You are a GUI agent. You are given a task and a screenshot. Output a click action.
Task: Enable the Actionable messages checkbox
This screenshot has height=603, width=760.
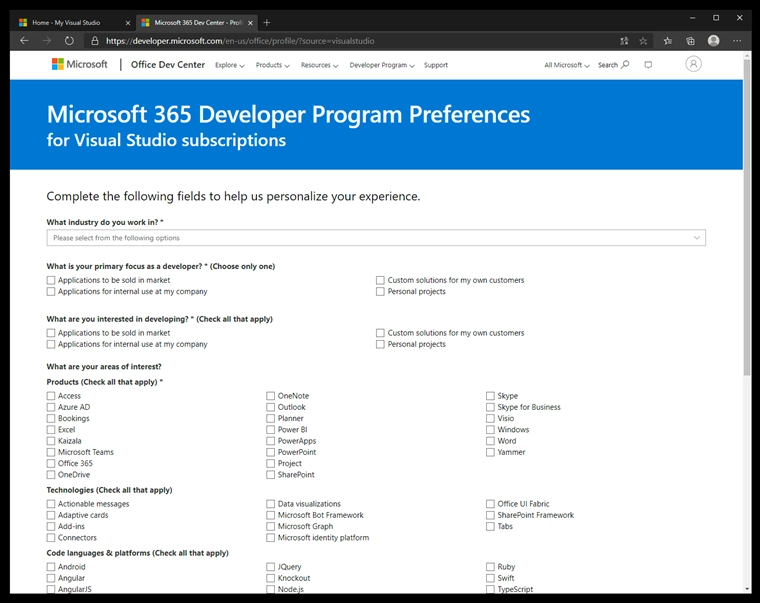point(51,504)
